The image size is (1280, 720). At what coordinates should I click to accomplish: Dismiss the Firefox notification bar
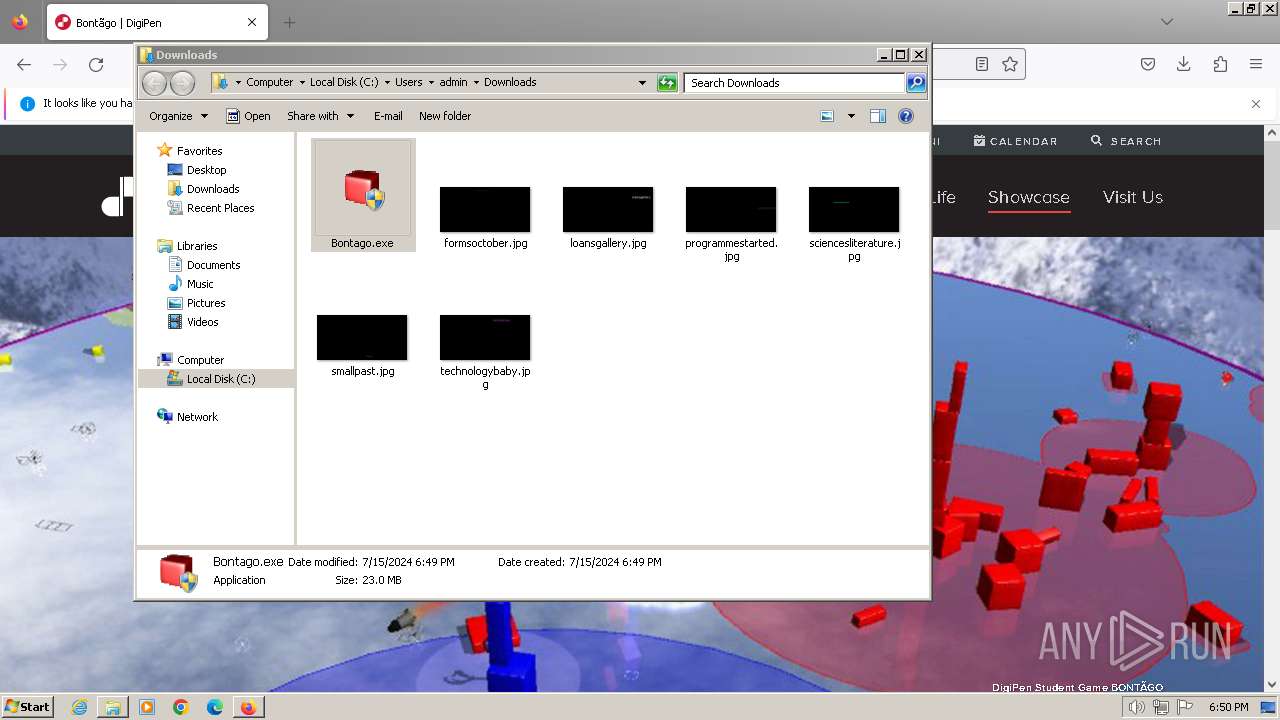tap(1256, 103)
